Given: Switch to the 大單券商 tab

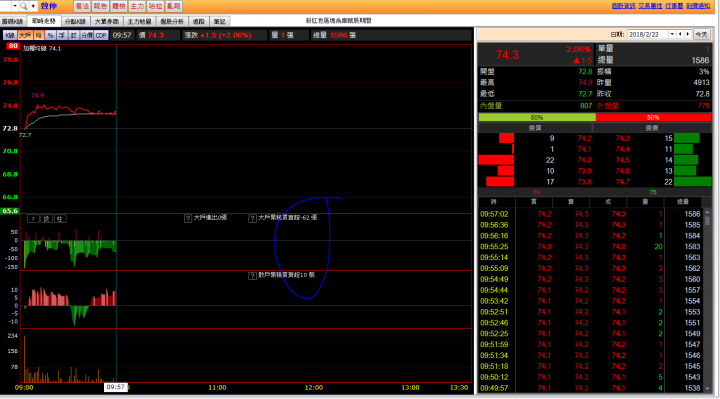Looking at the screenshot, I should (x=107, y=21).
